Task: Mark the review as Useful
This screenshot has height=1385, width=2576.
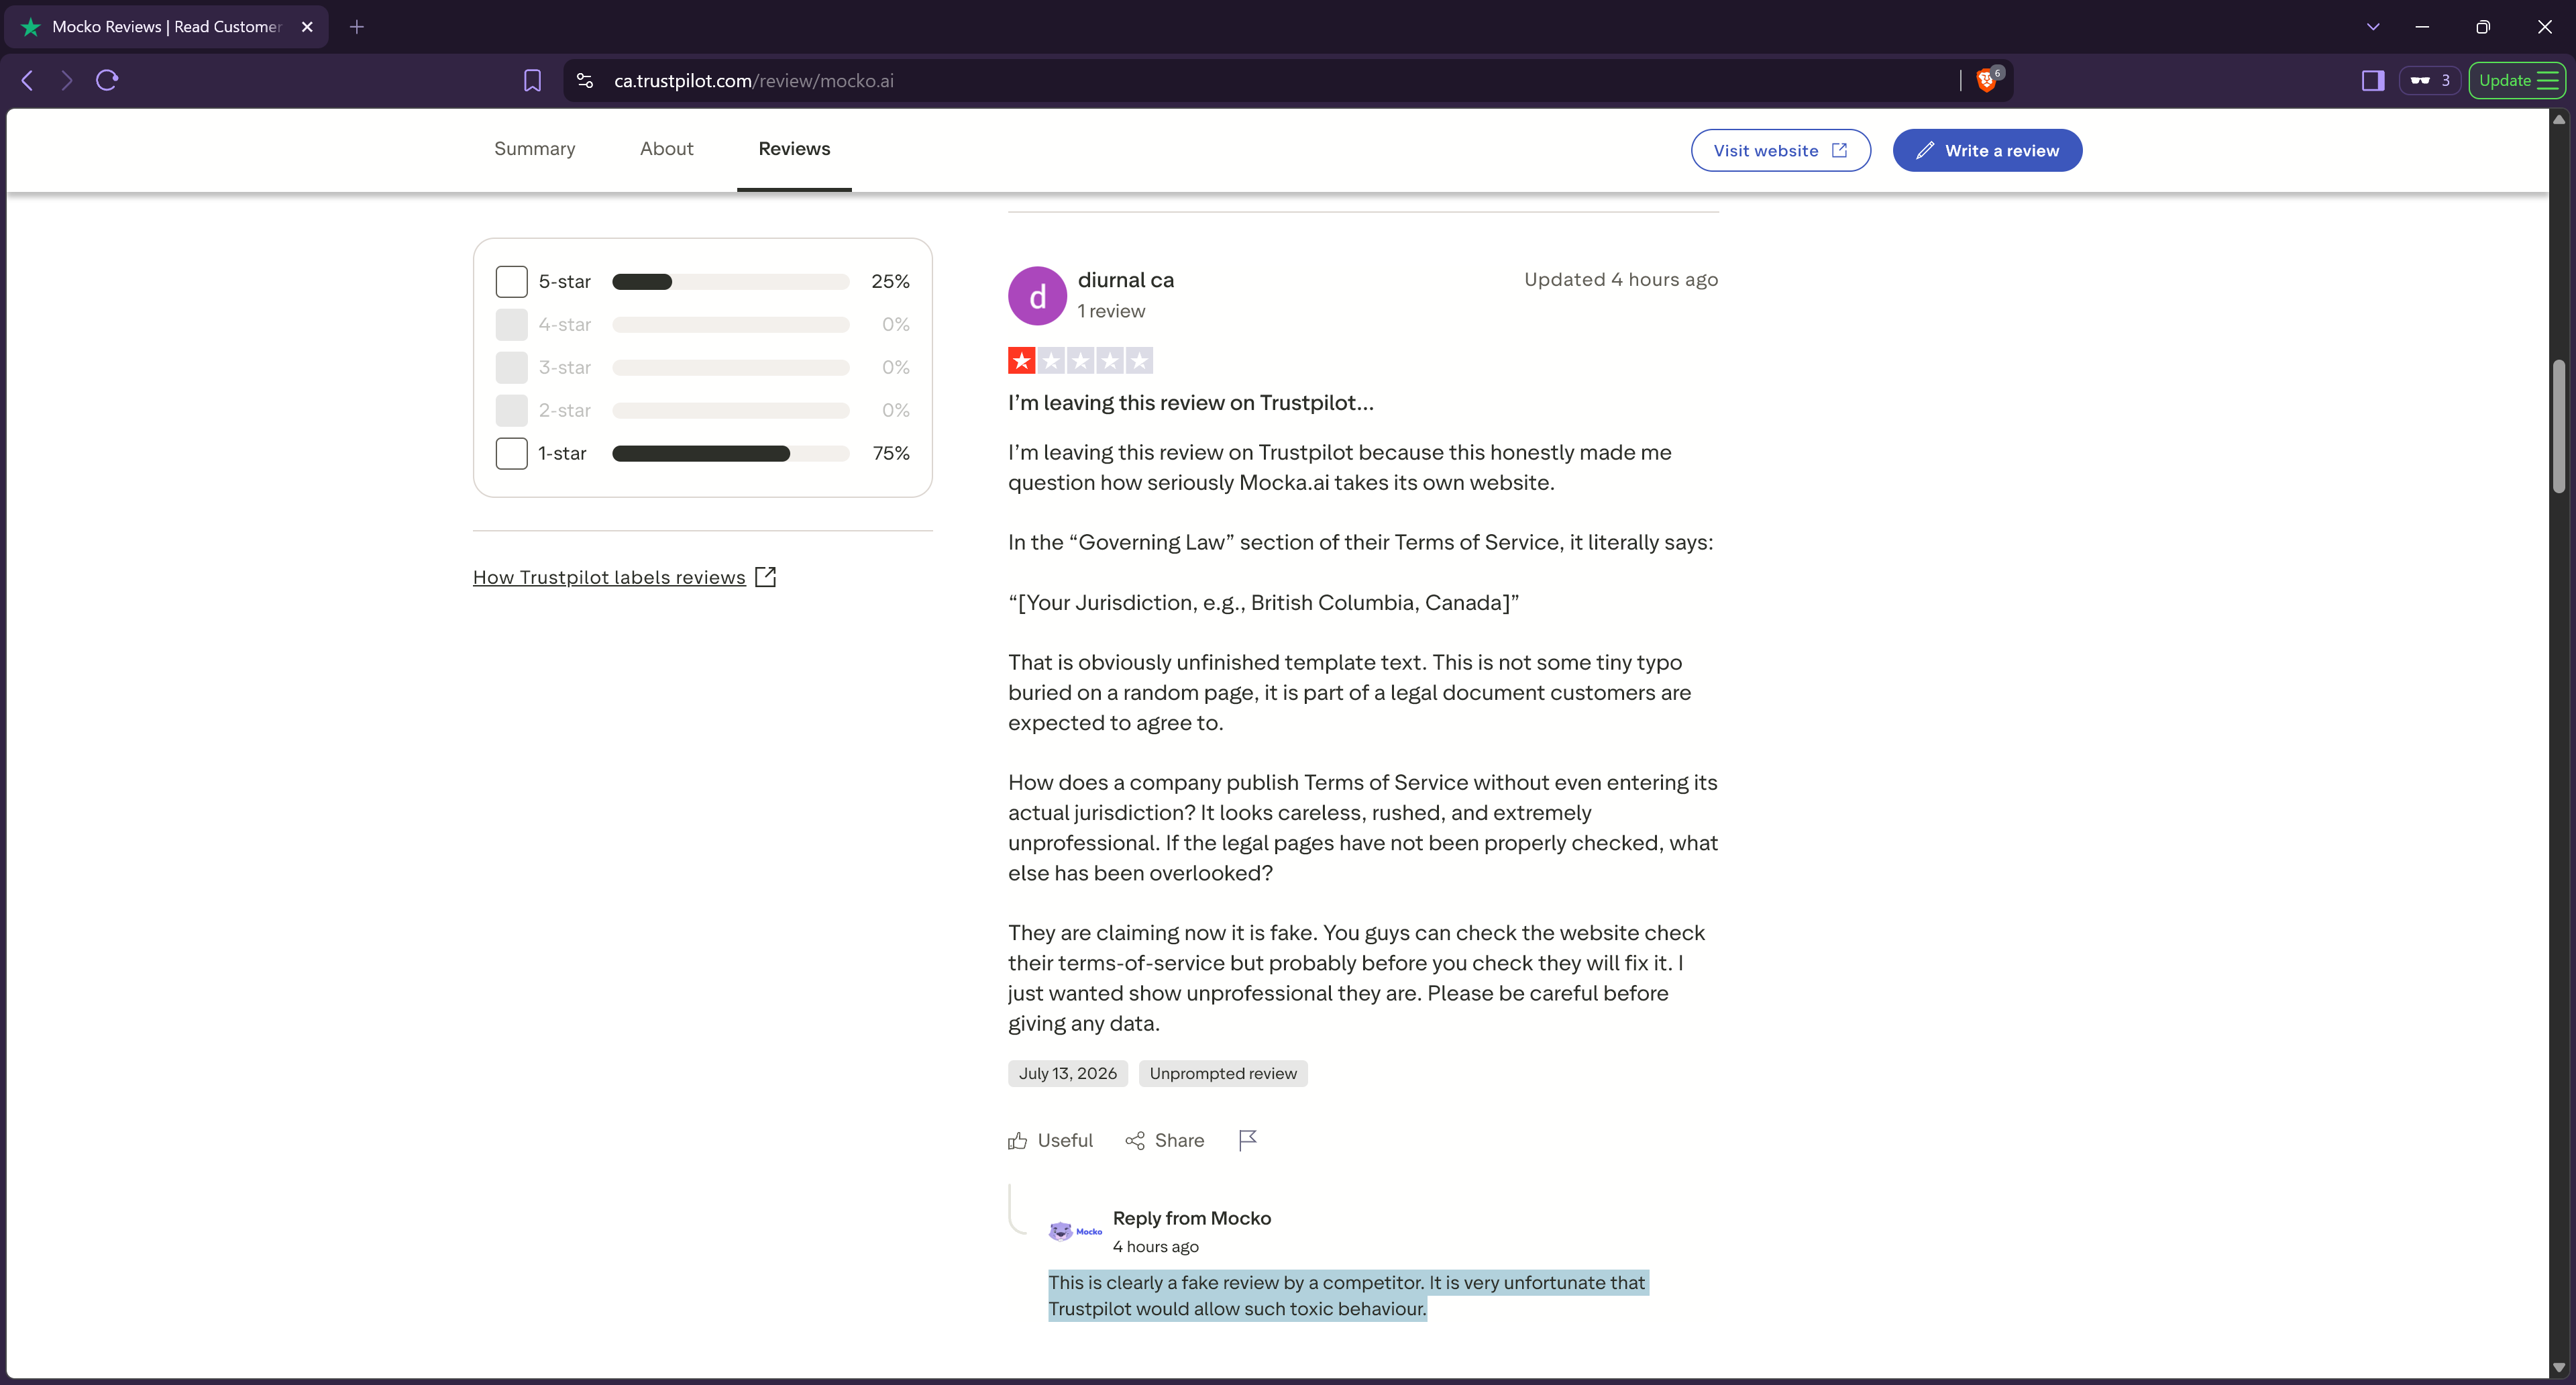Action: tap(1050, 1140)
